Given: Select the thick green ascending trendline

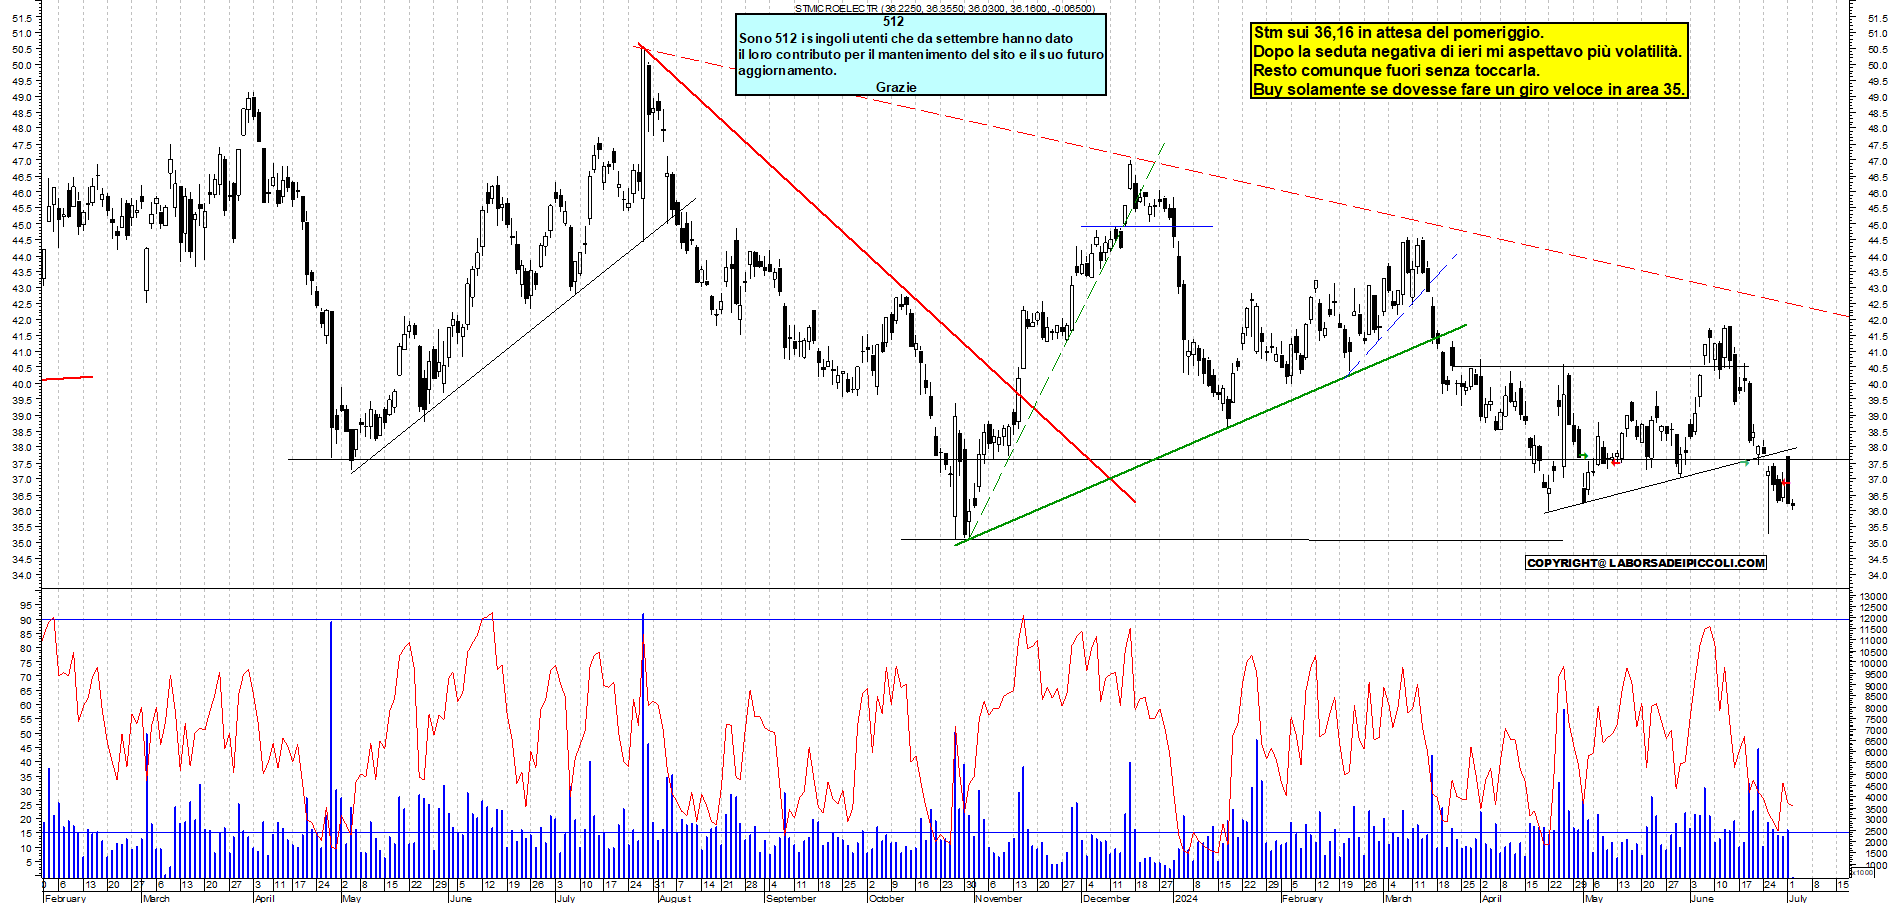Looking at the screenshot, I should click(1211, 434).
